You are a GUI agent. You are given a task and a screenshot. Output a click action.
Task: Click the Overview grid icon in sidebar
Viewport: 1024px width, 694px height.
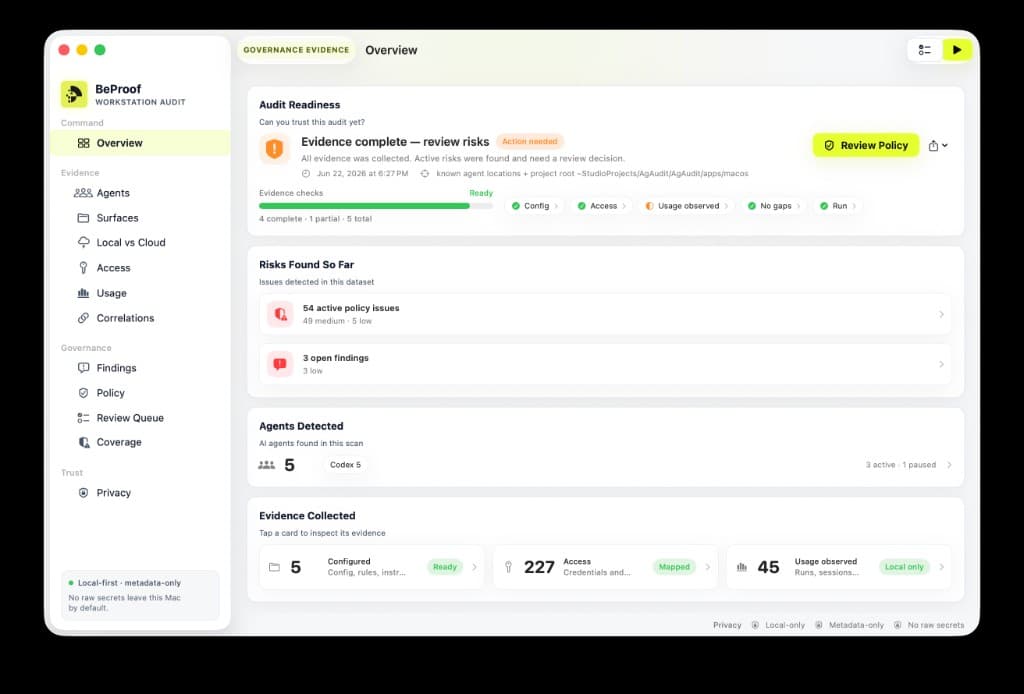pos(84,143)
